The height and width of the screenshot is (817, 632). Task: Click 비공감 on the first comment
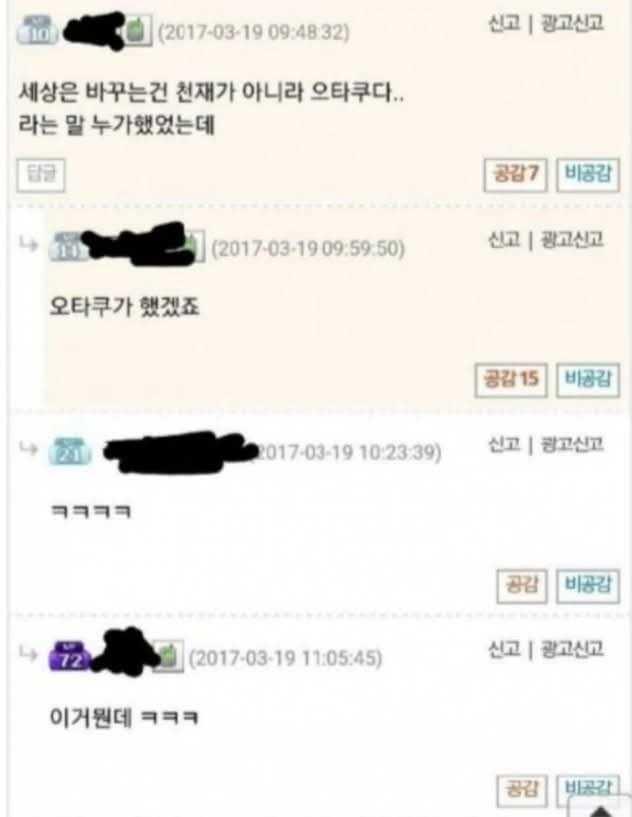pos(588,176)
